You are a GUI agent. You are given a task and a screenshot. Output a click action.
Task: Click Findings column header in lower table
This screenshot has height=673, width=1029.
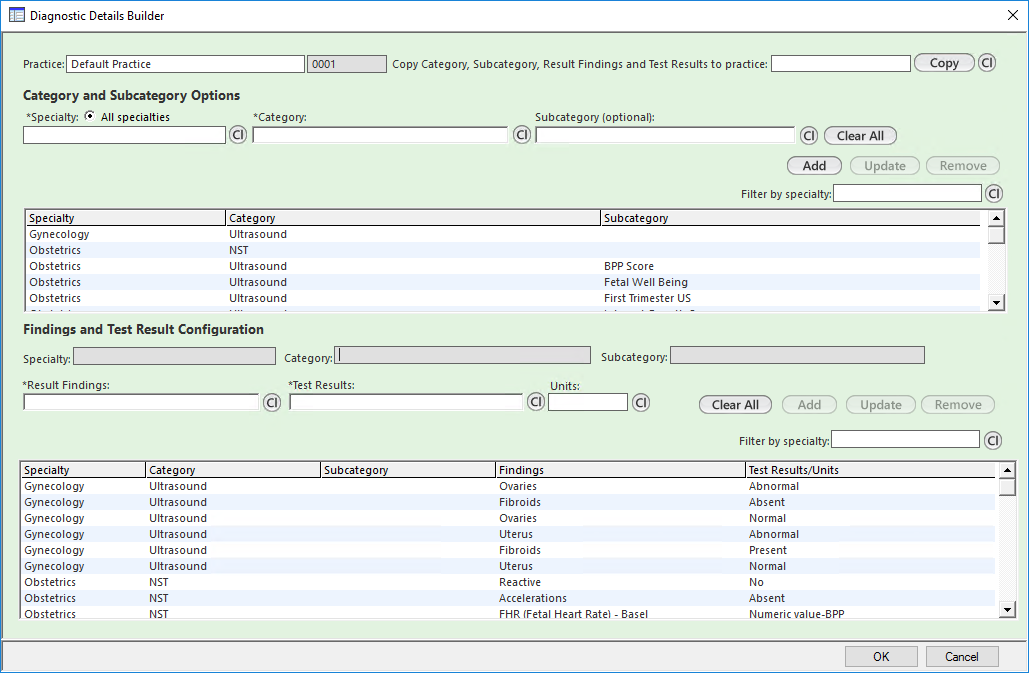(620, 470)
